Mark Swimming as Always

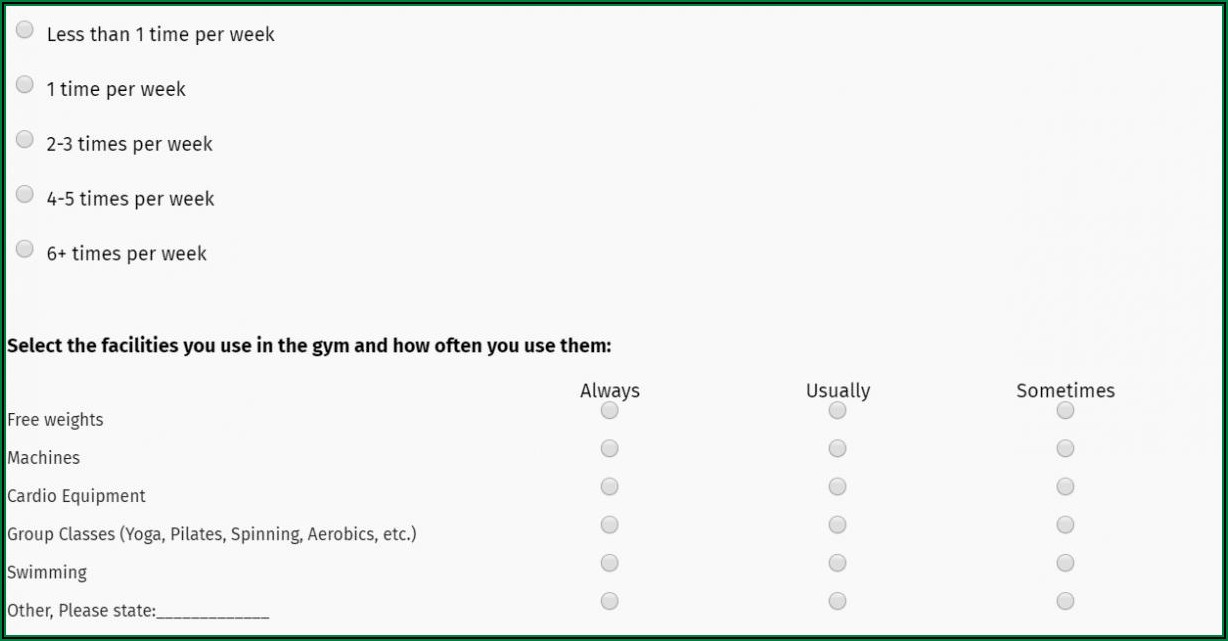[x=610, y=563]
